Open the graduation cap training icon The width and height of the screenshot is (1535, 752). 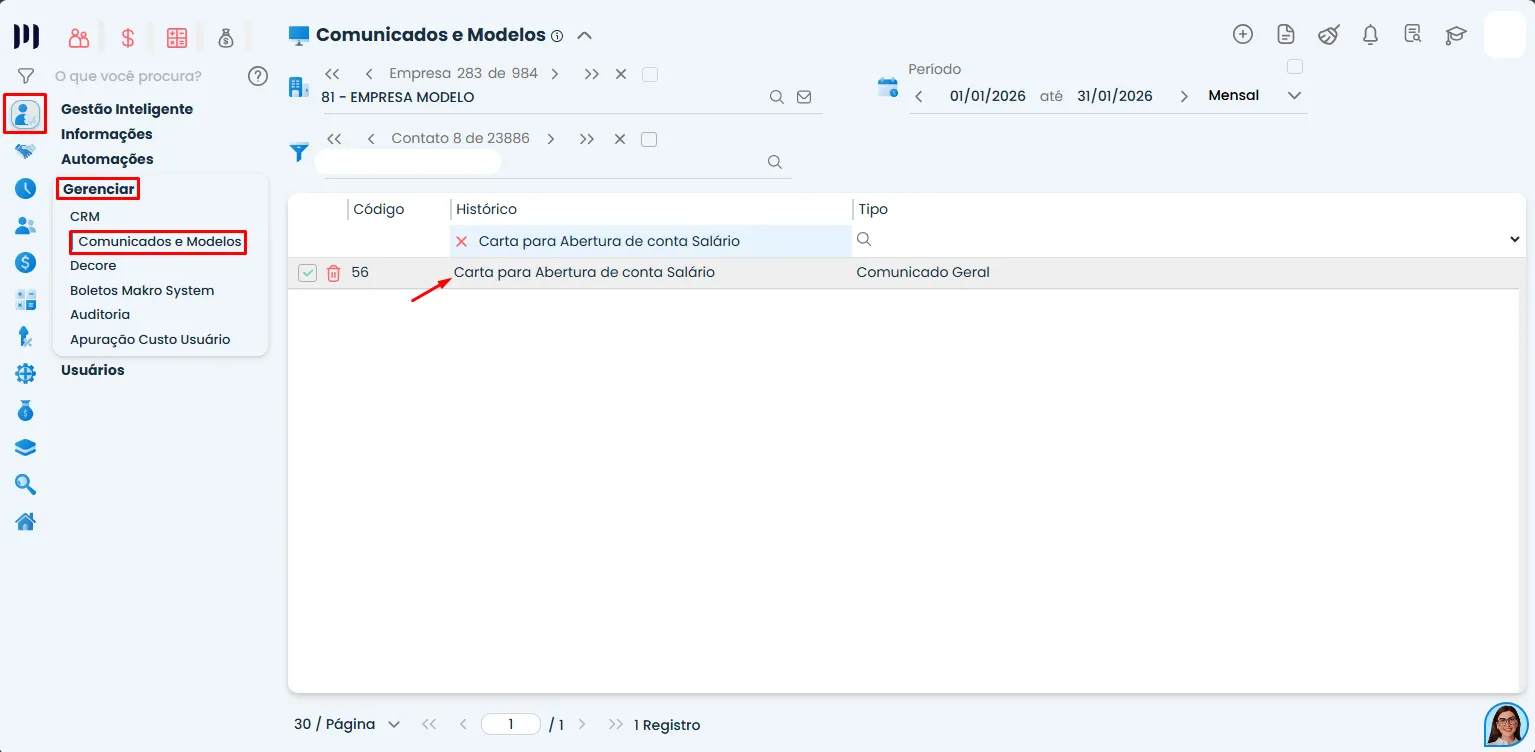coord(1454,35)
